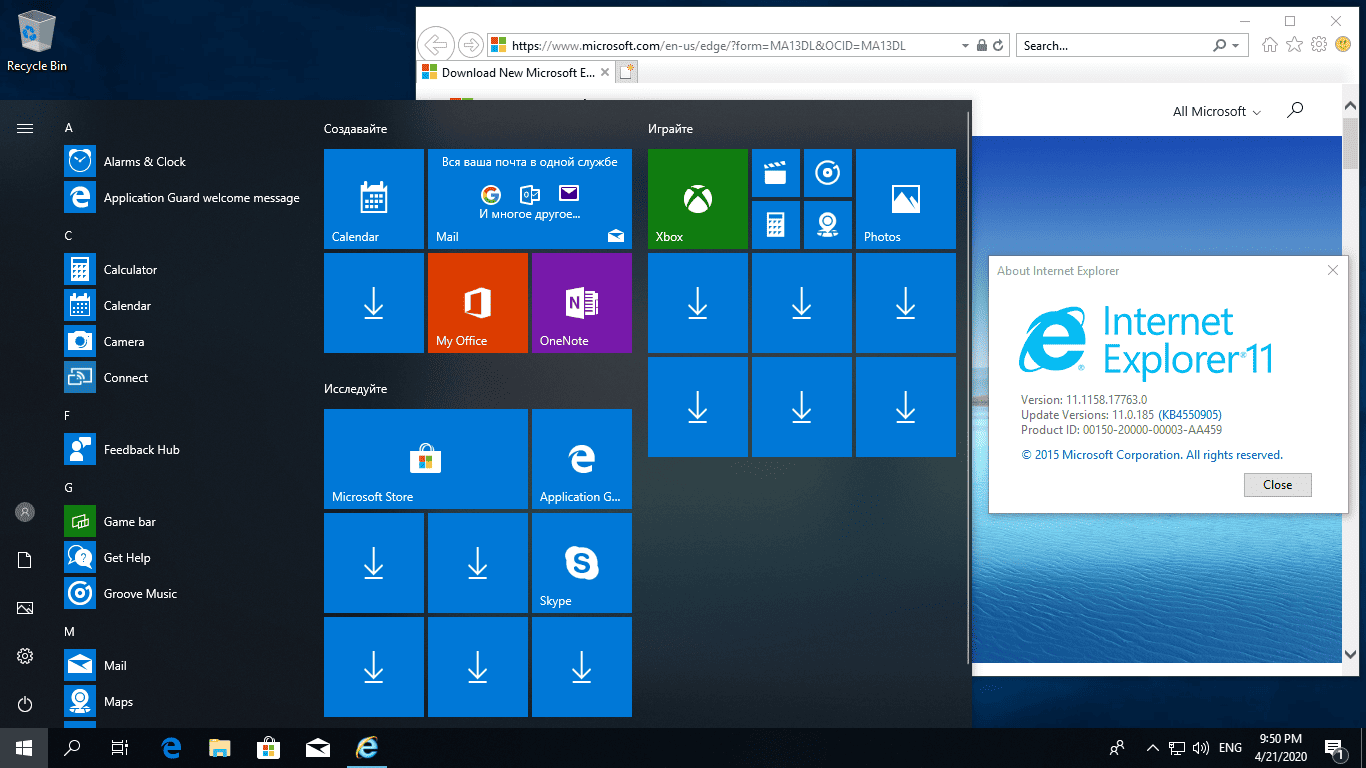Viewport: 1366px width, 768px height.
Task: Open the Photos tile
Action: pos(906,199)
